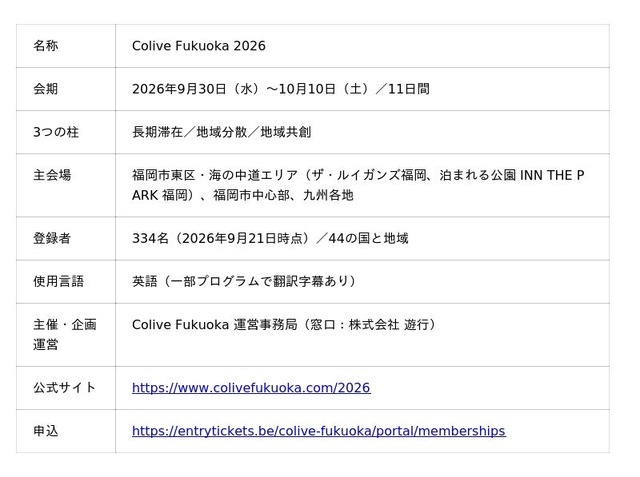640x477 pixels.
Task: Open the colivefukuoka.com/2026 official site link
Action: [251, 388]
